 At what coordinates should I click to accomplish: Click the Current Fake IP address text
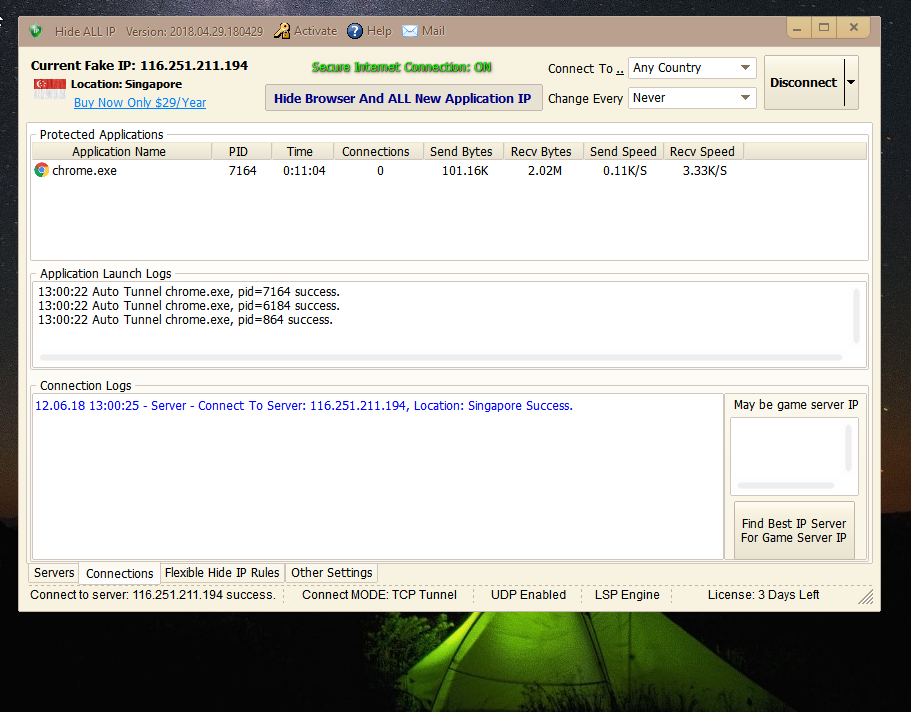139,65
